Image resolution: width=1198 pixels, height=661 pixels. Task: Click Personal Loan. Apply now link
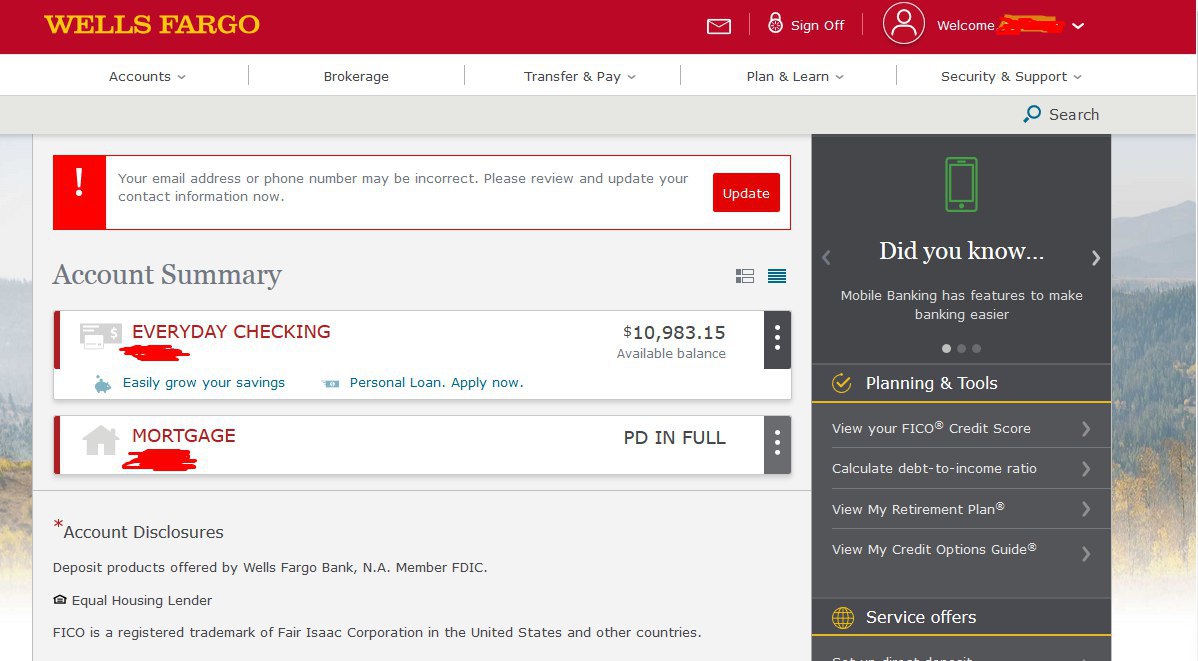click(x=436, y=383)
